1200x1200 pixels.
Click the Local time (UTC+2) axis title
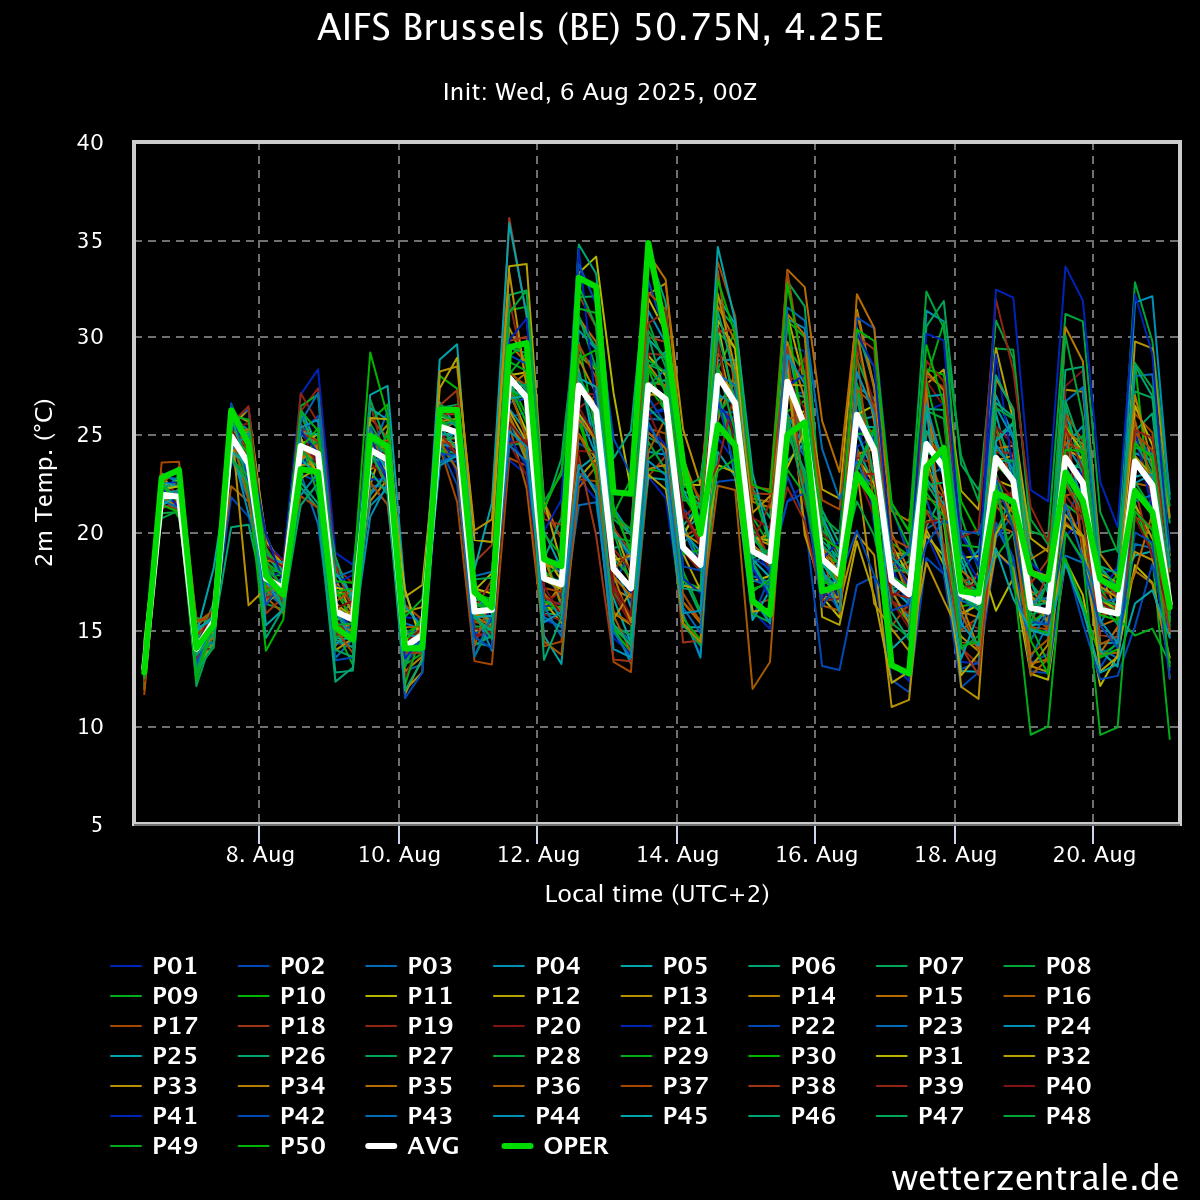point(657,894)
